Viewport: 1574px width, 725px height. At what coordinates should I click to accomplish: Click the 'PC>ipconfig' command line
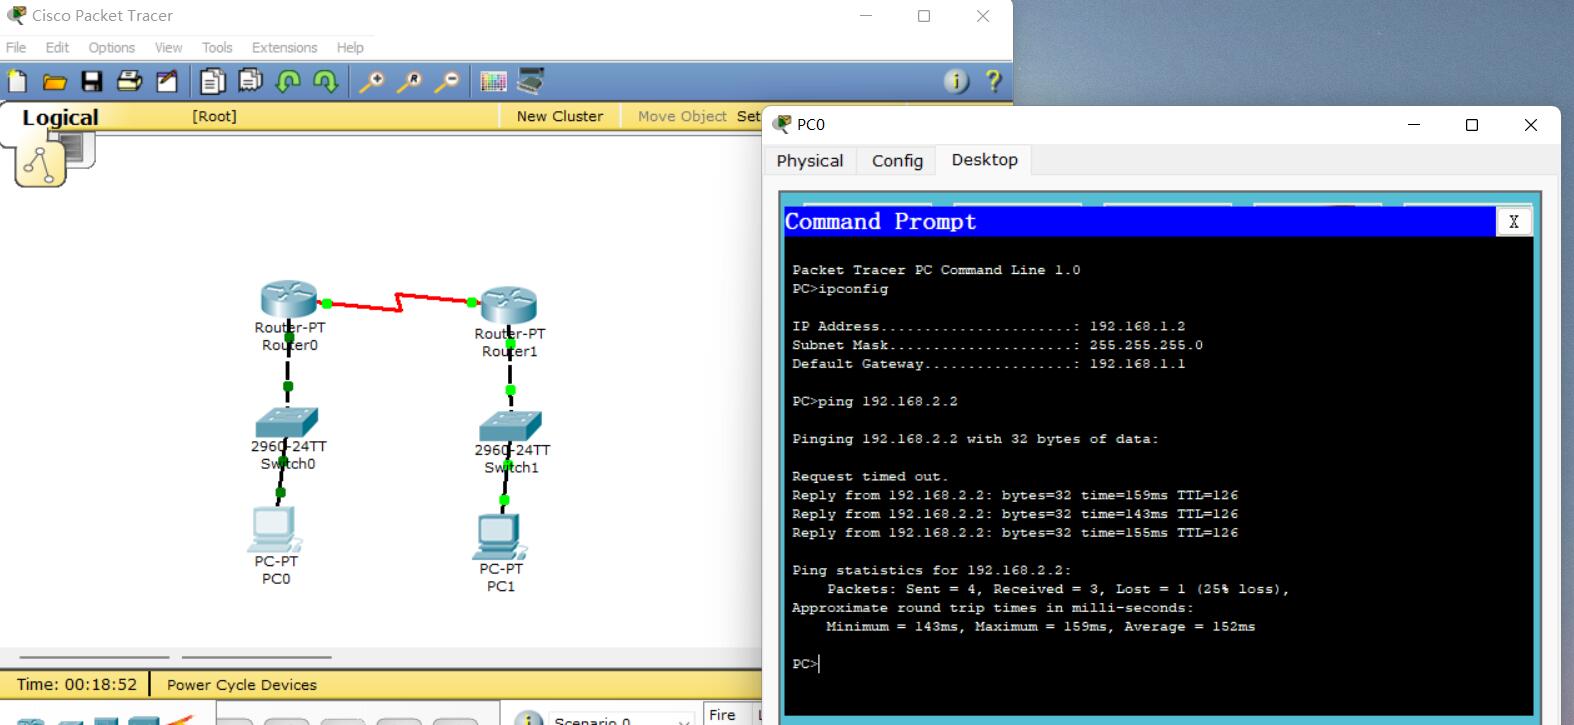840,289
